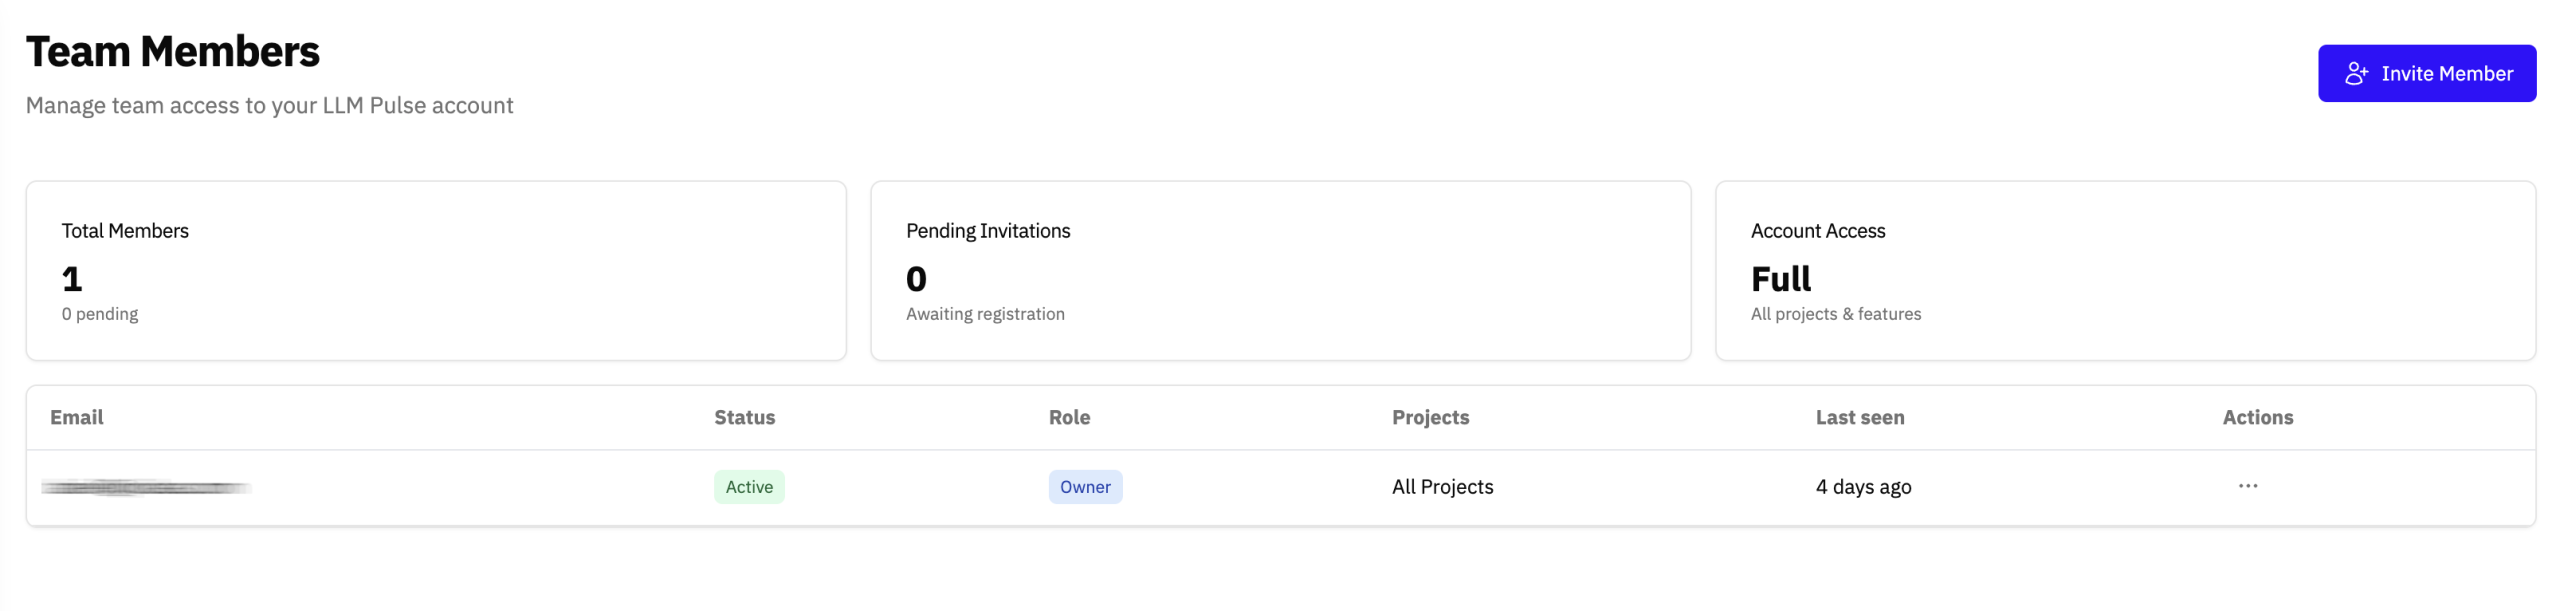Screen dimensions: 2560x611
Task: Open the three-dot actions menu for the owner
Action: pos(2246,486)
